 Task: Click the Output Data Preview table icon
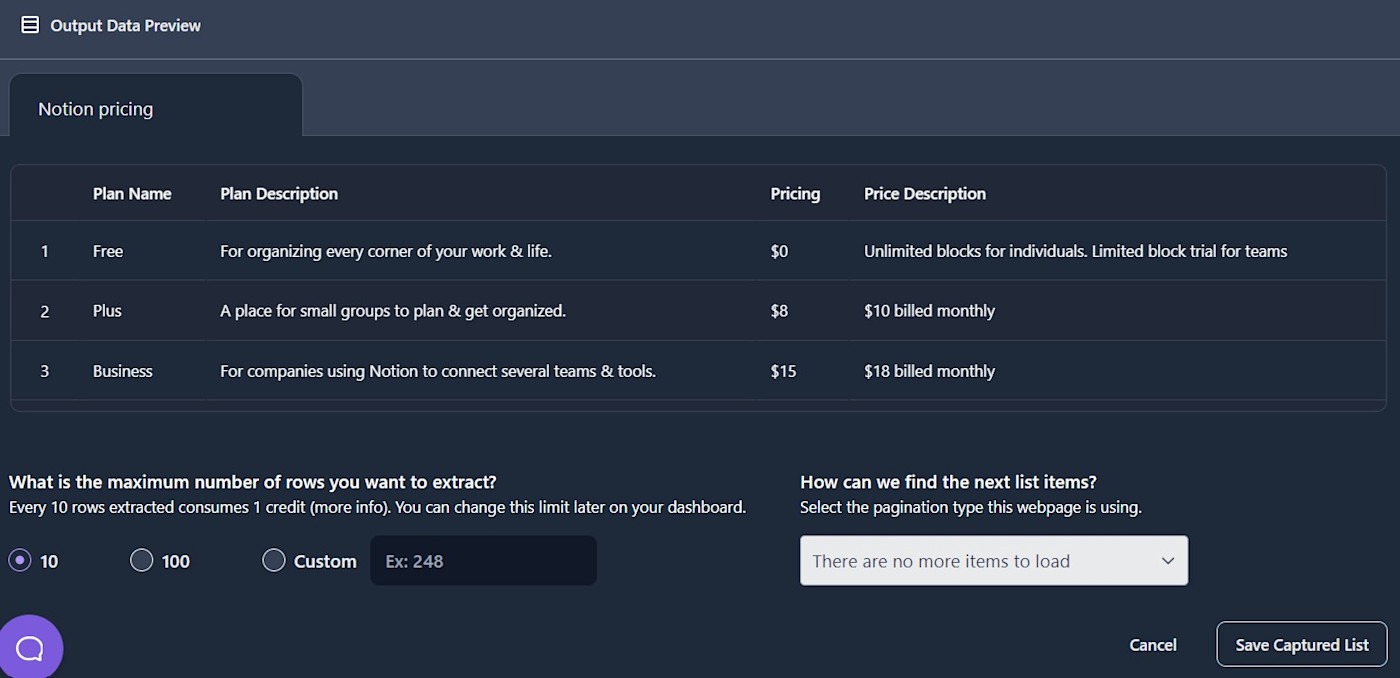coord(30,25)
